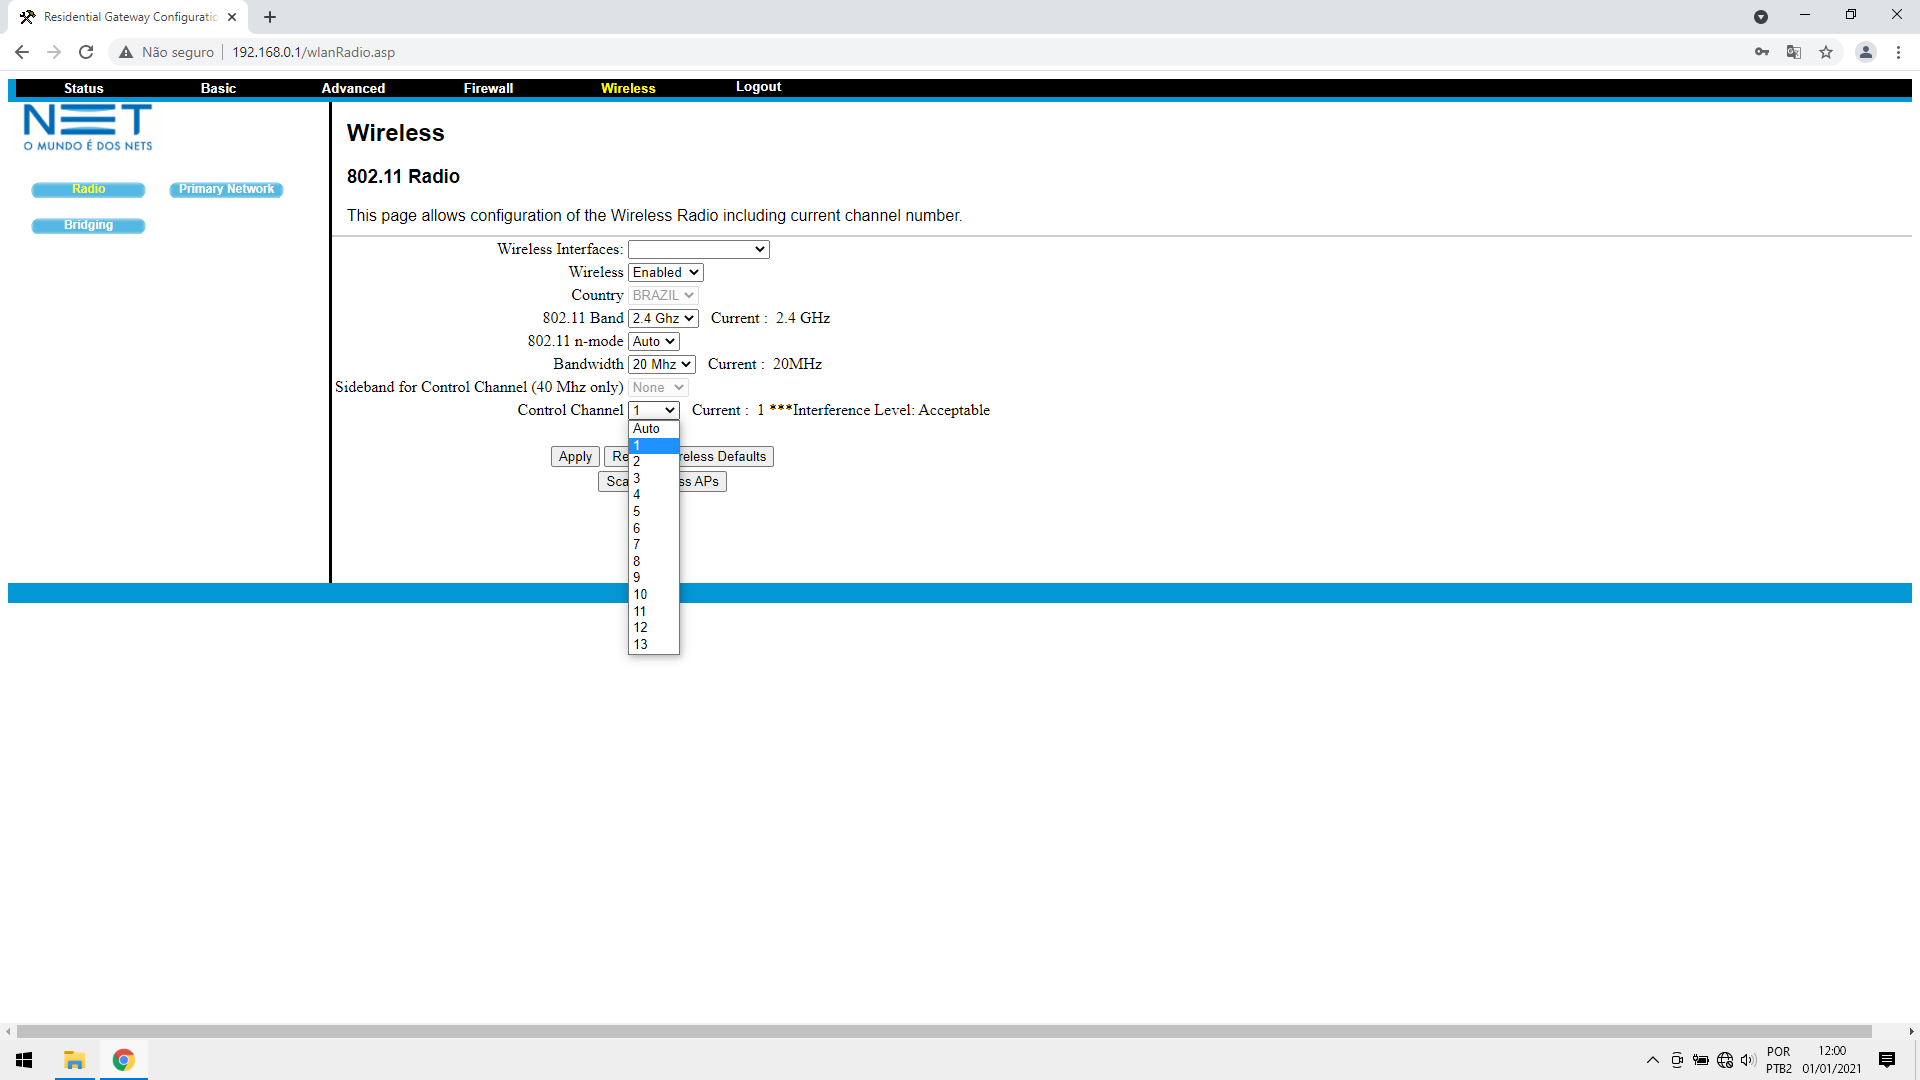Pick channel 9 in list

click(x=654, y=577)
